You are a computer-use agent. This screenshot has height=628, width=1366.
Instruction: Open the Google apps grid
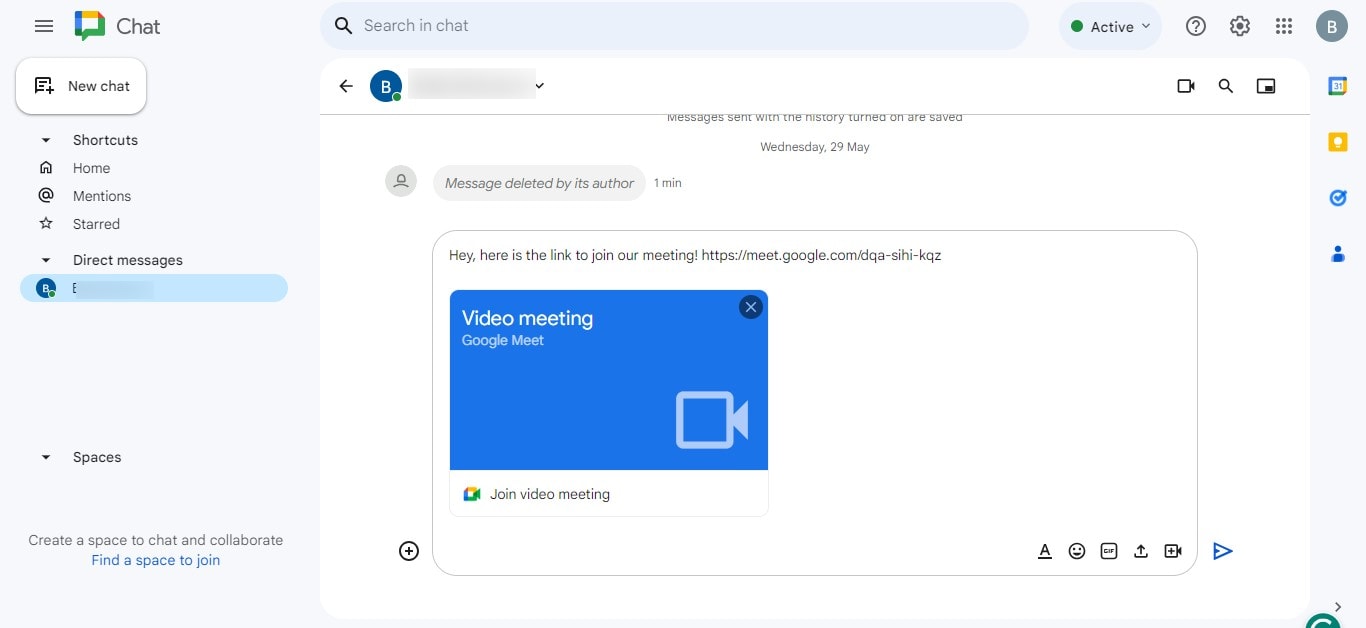tap(1284, 27)
